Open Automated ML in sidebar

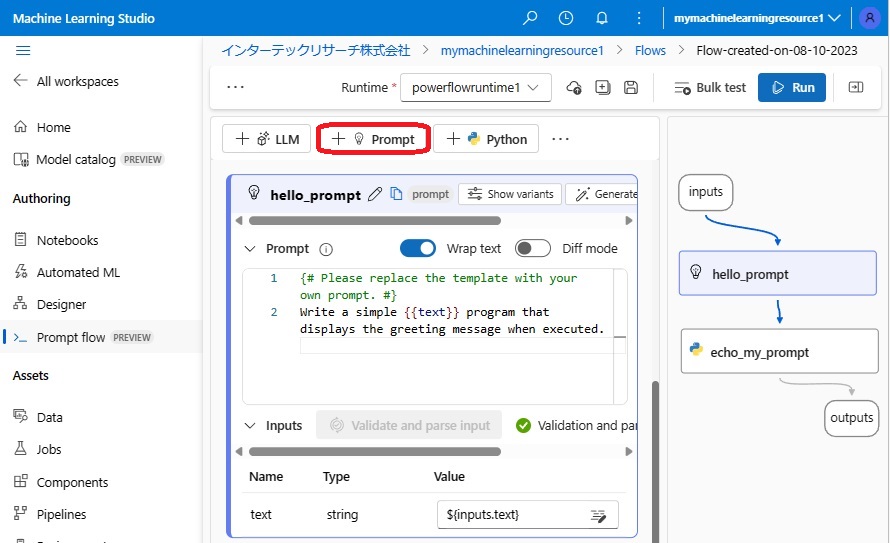coord(67,272)
